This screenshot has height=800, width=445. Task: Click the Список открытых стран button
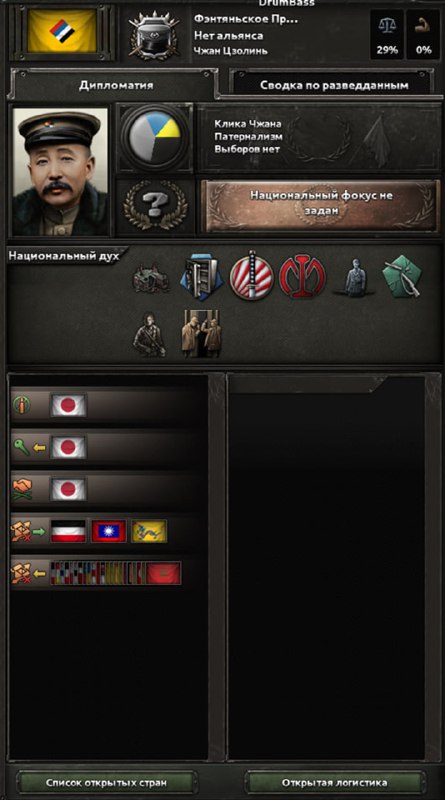[106, 782]
